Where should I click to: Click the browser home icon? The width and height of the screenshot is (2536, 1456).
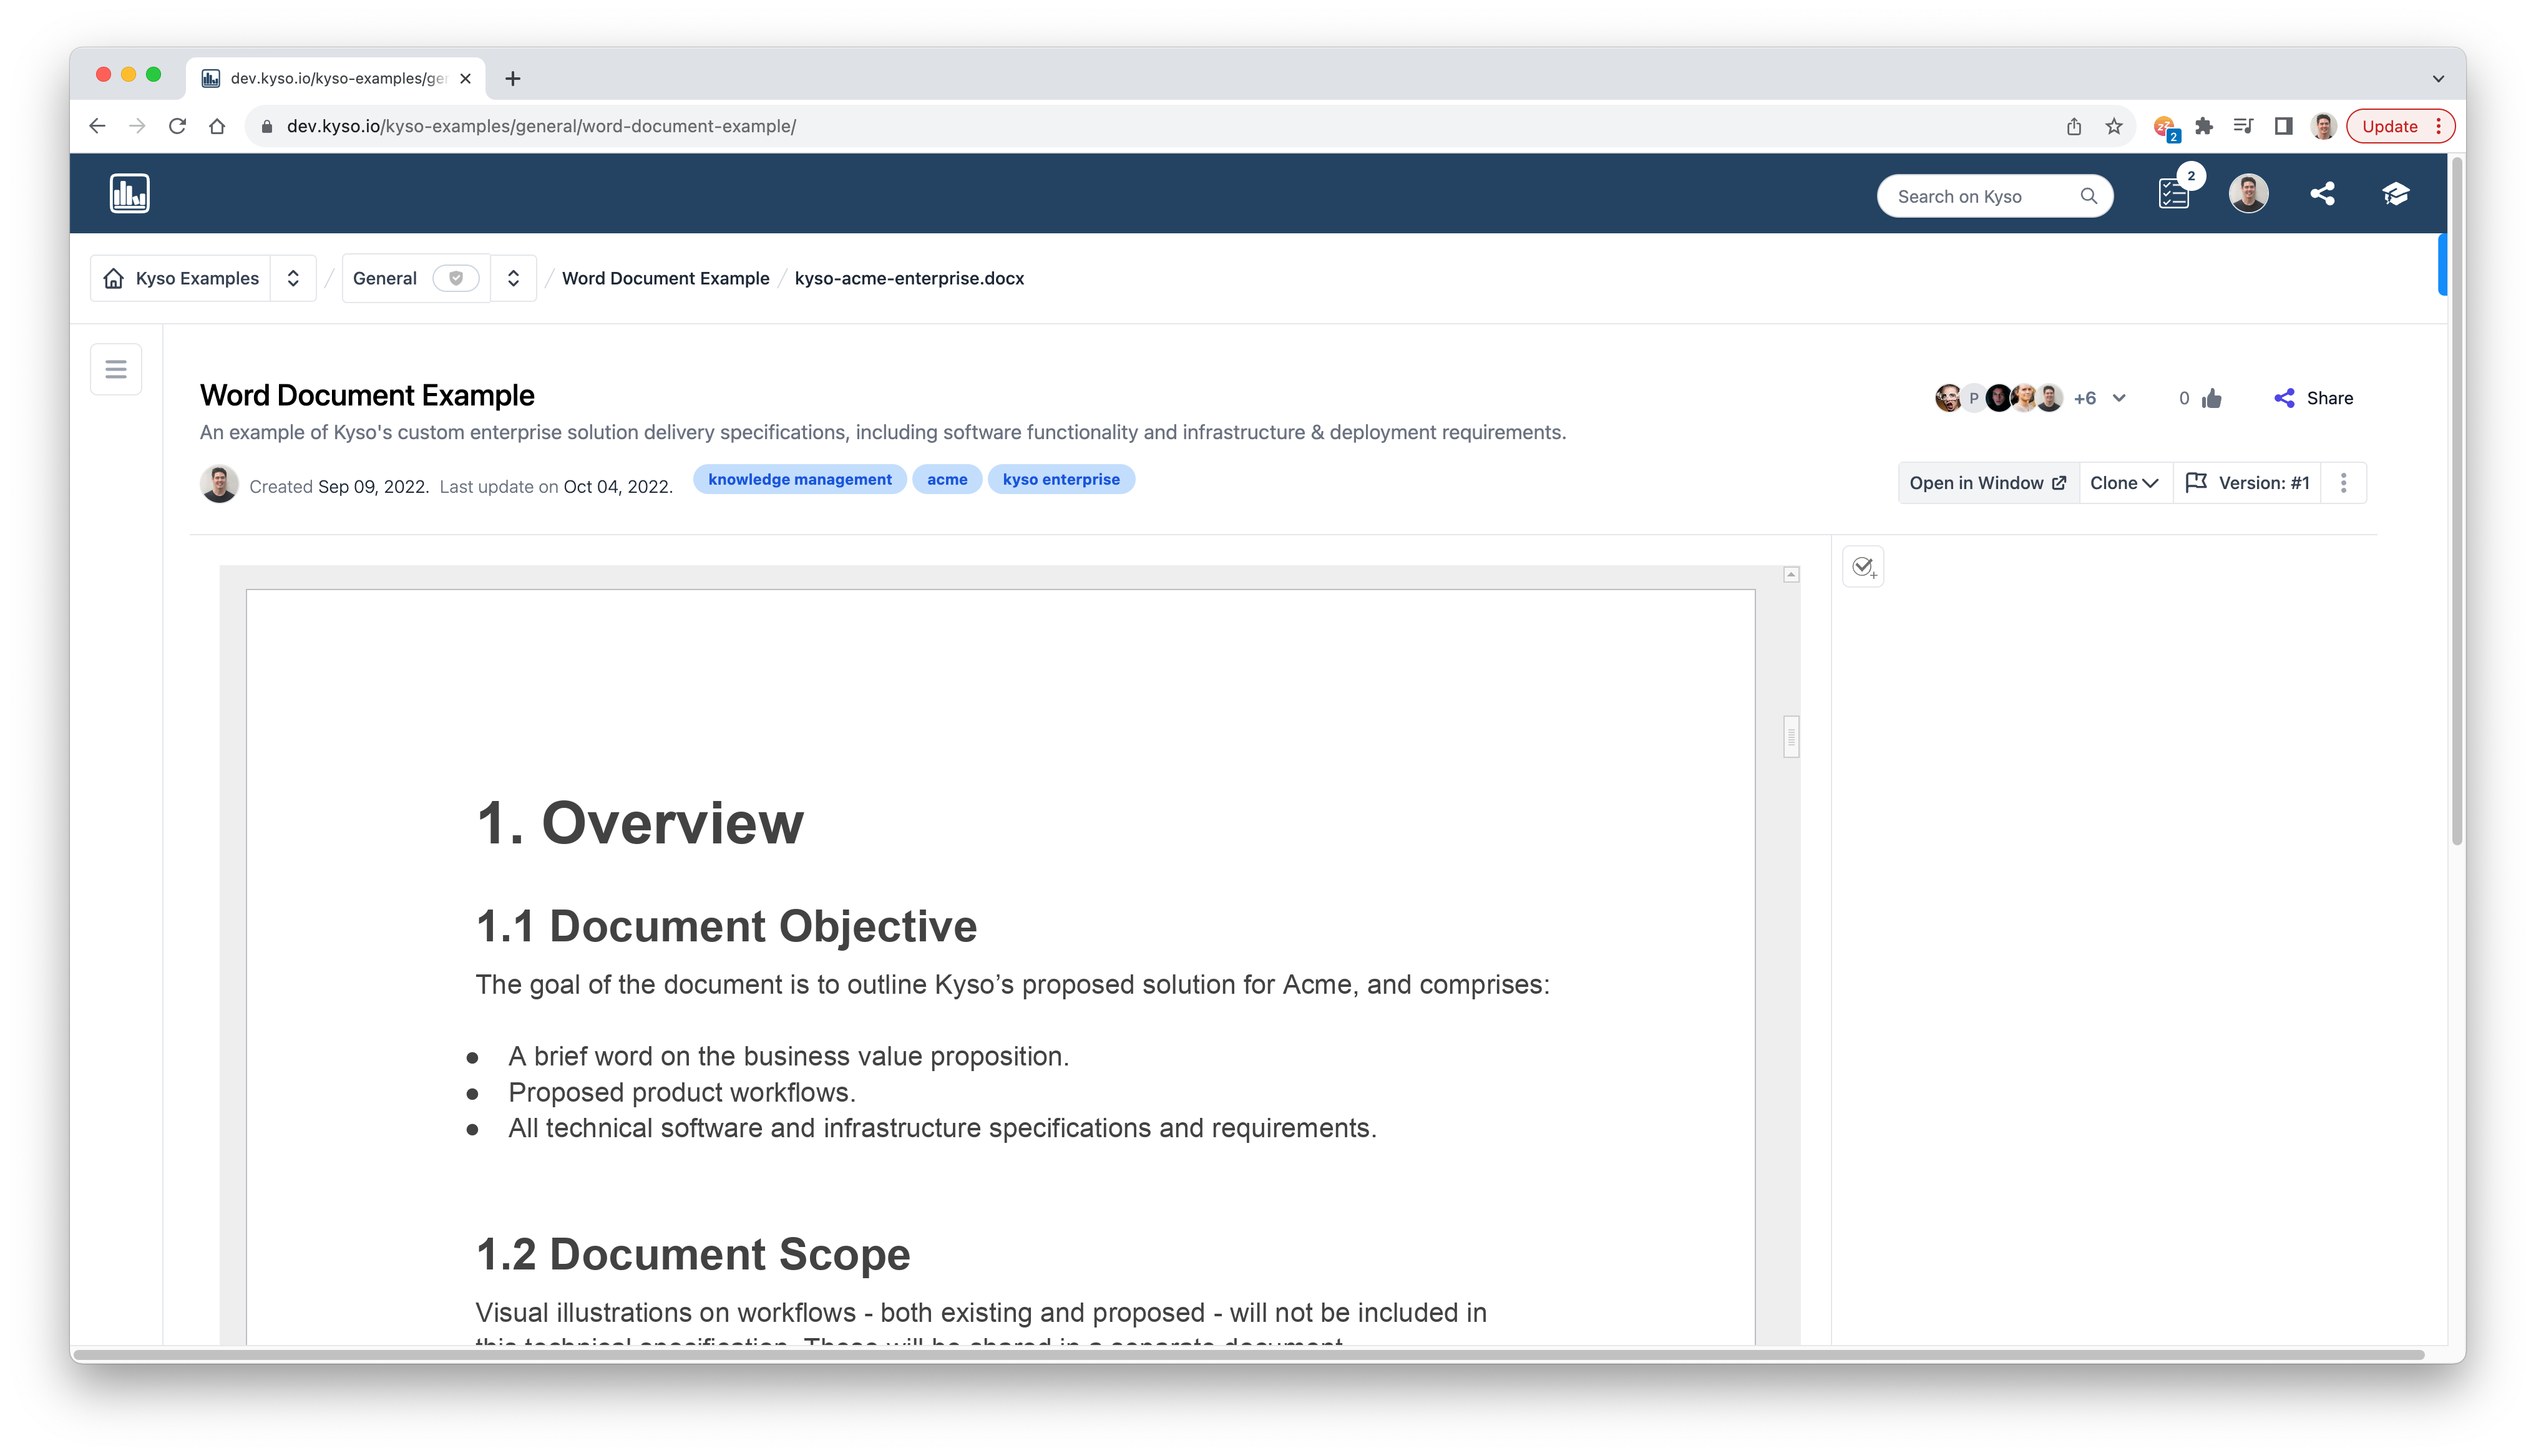[x=217, y=126]
